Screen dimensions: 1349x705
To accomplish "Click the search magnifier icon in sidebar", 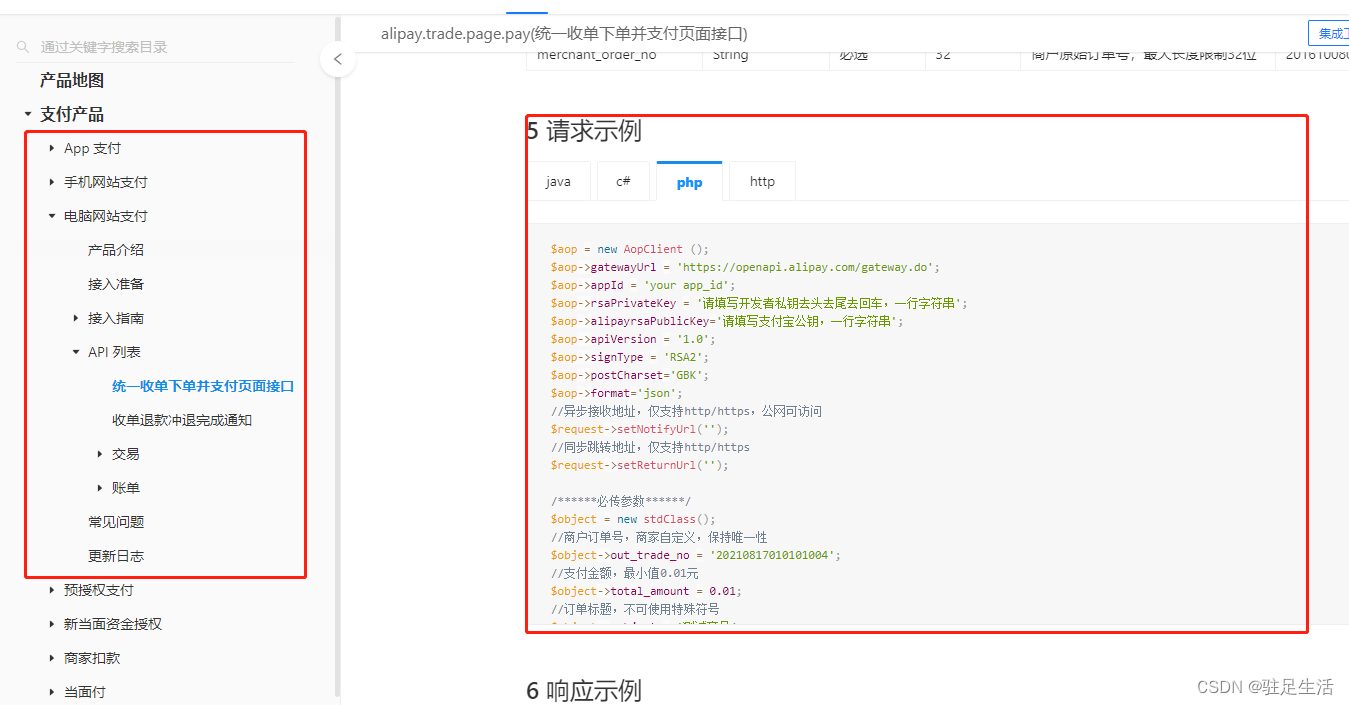I will click(x=22, y=47).
